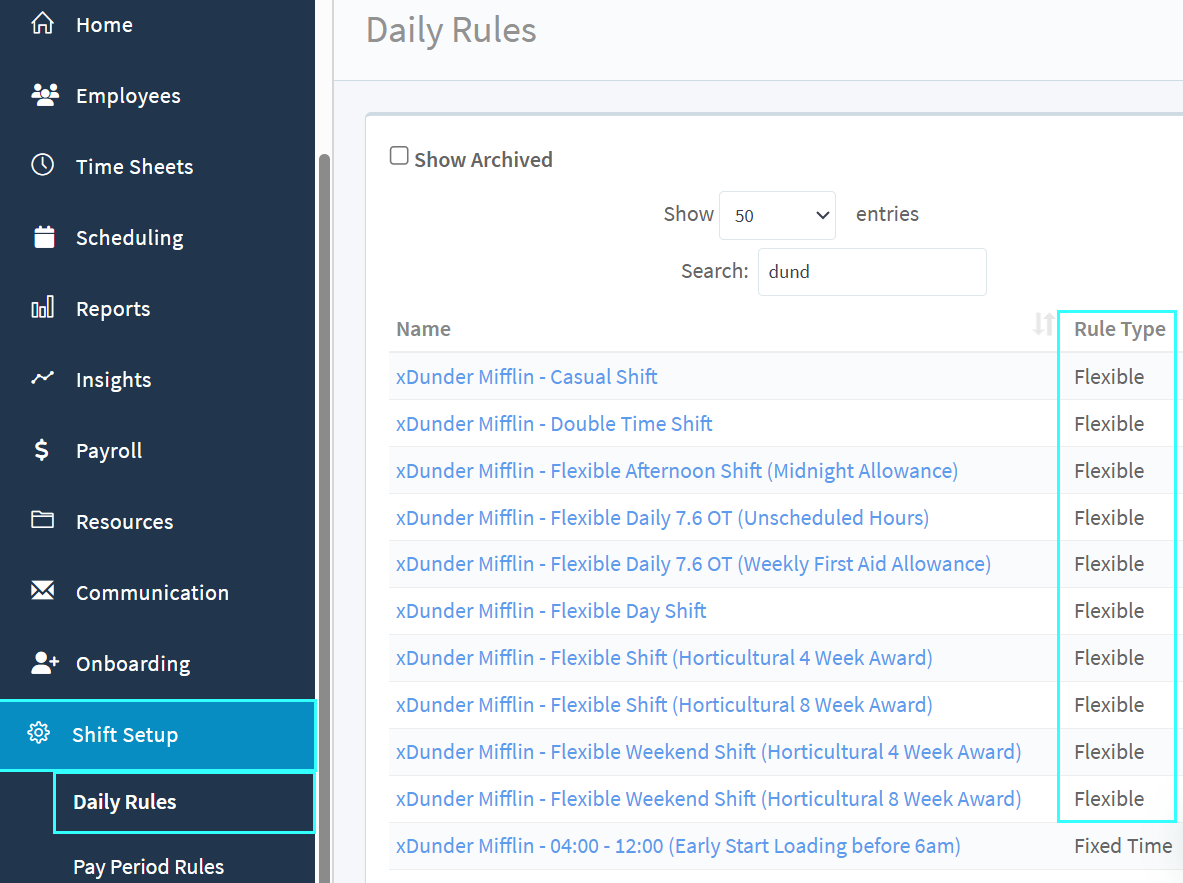The height and width of the screenshot is (883, 1183).
Task: Open xDunder Mifflin - Casual Shift rule
Action: pyautogui.click(x=527, y=377)
